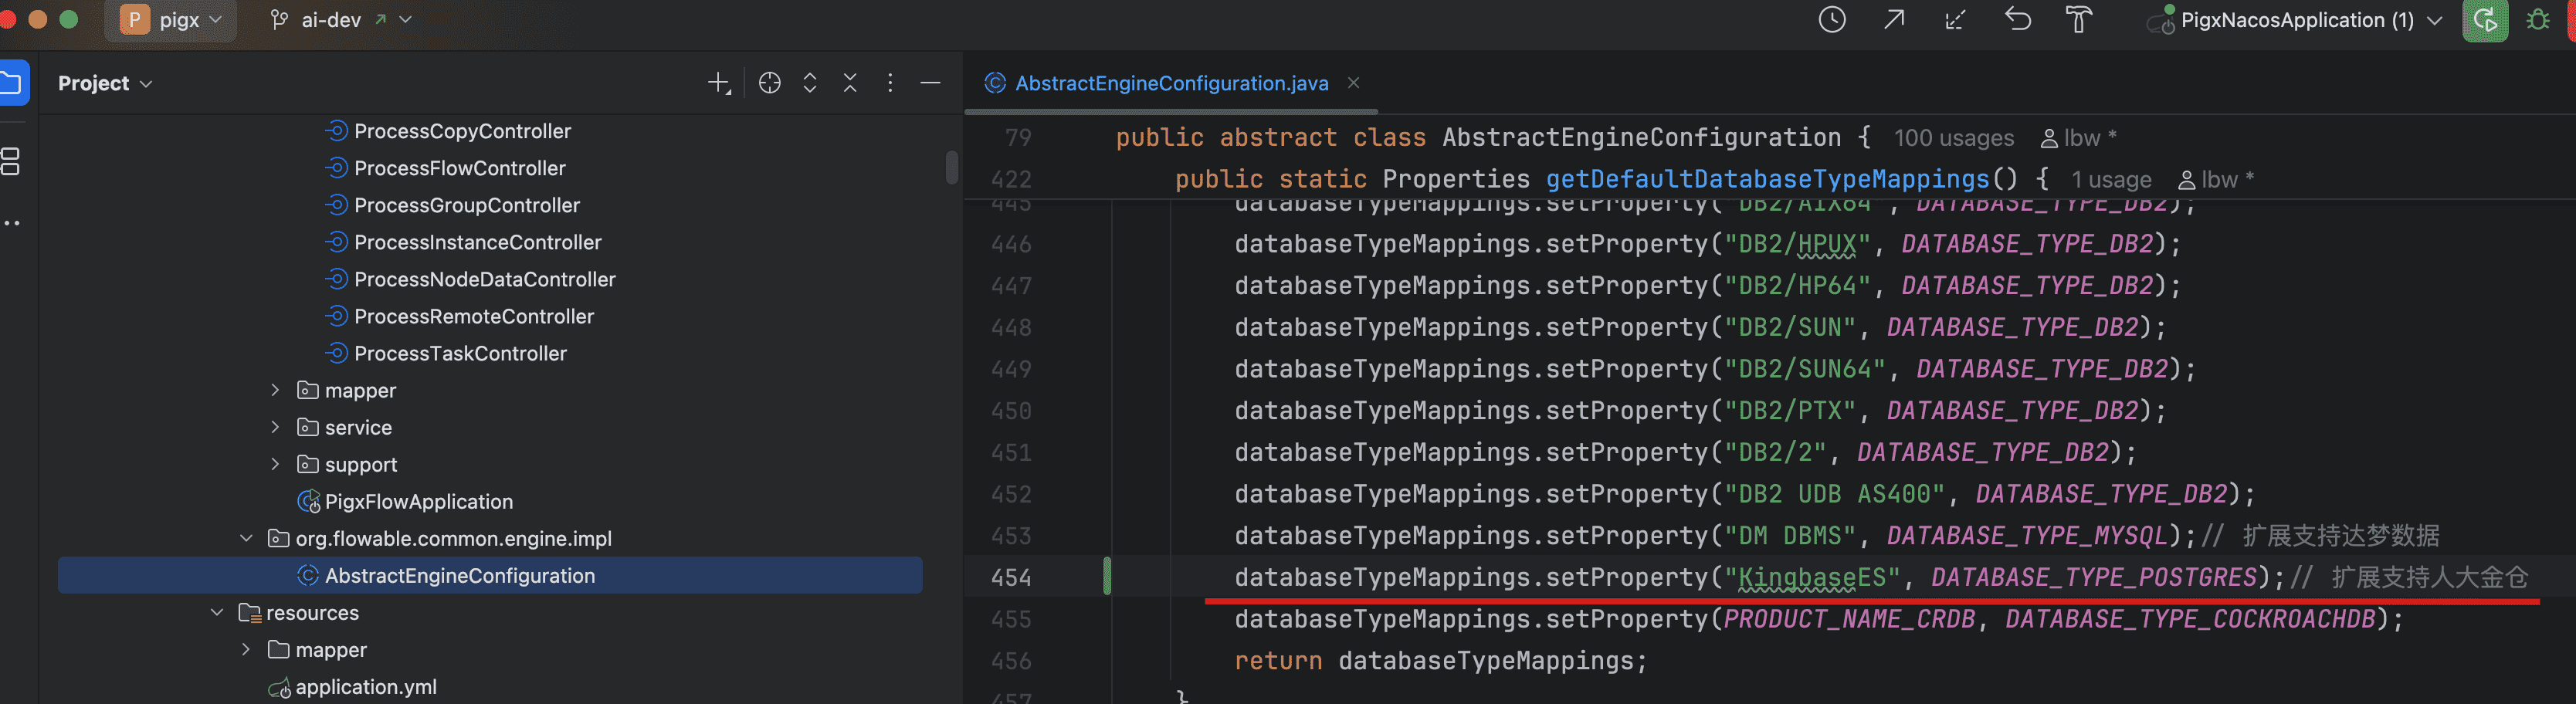Screen dimensions: 2576x704
Task: Click the Rollback undo arrow icon
Action: [x=2018, y=20]
